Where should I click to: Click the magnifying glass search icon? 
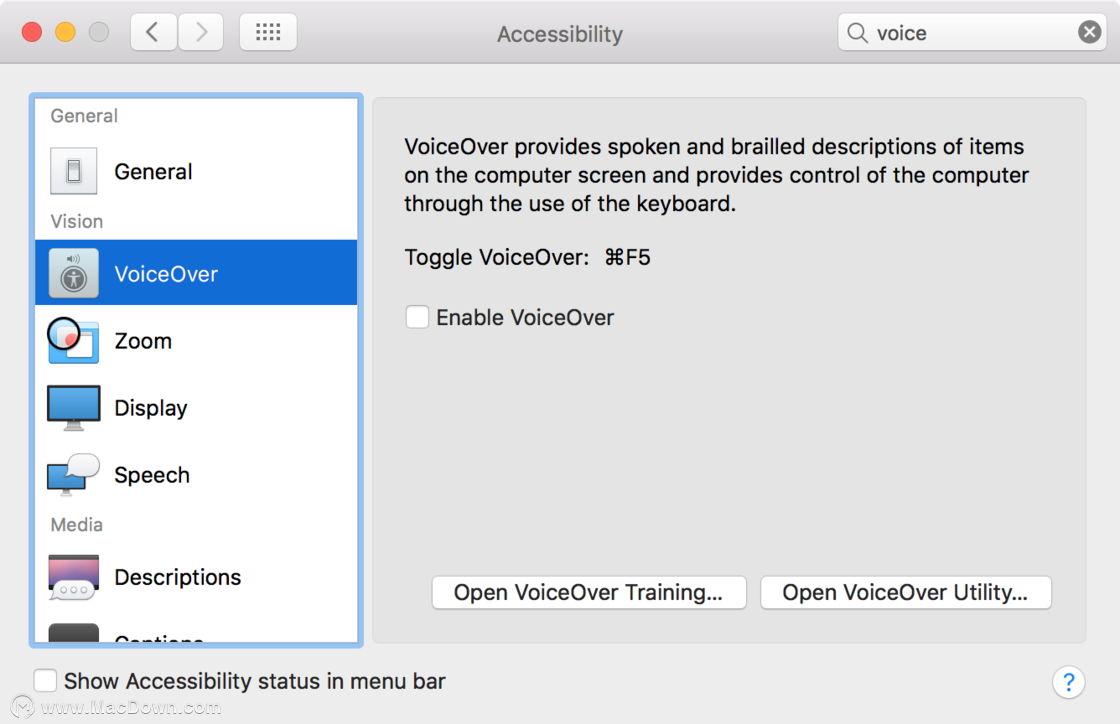(x=857, y=33)
